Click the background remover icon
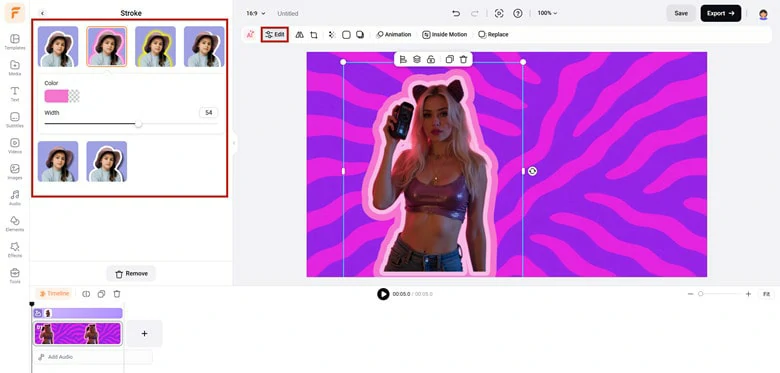 pyautogui.click(x=332, y=35)
